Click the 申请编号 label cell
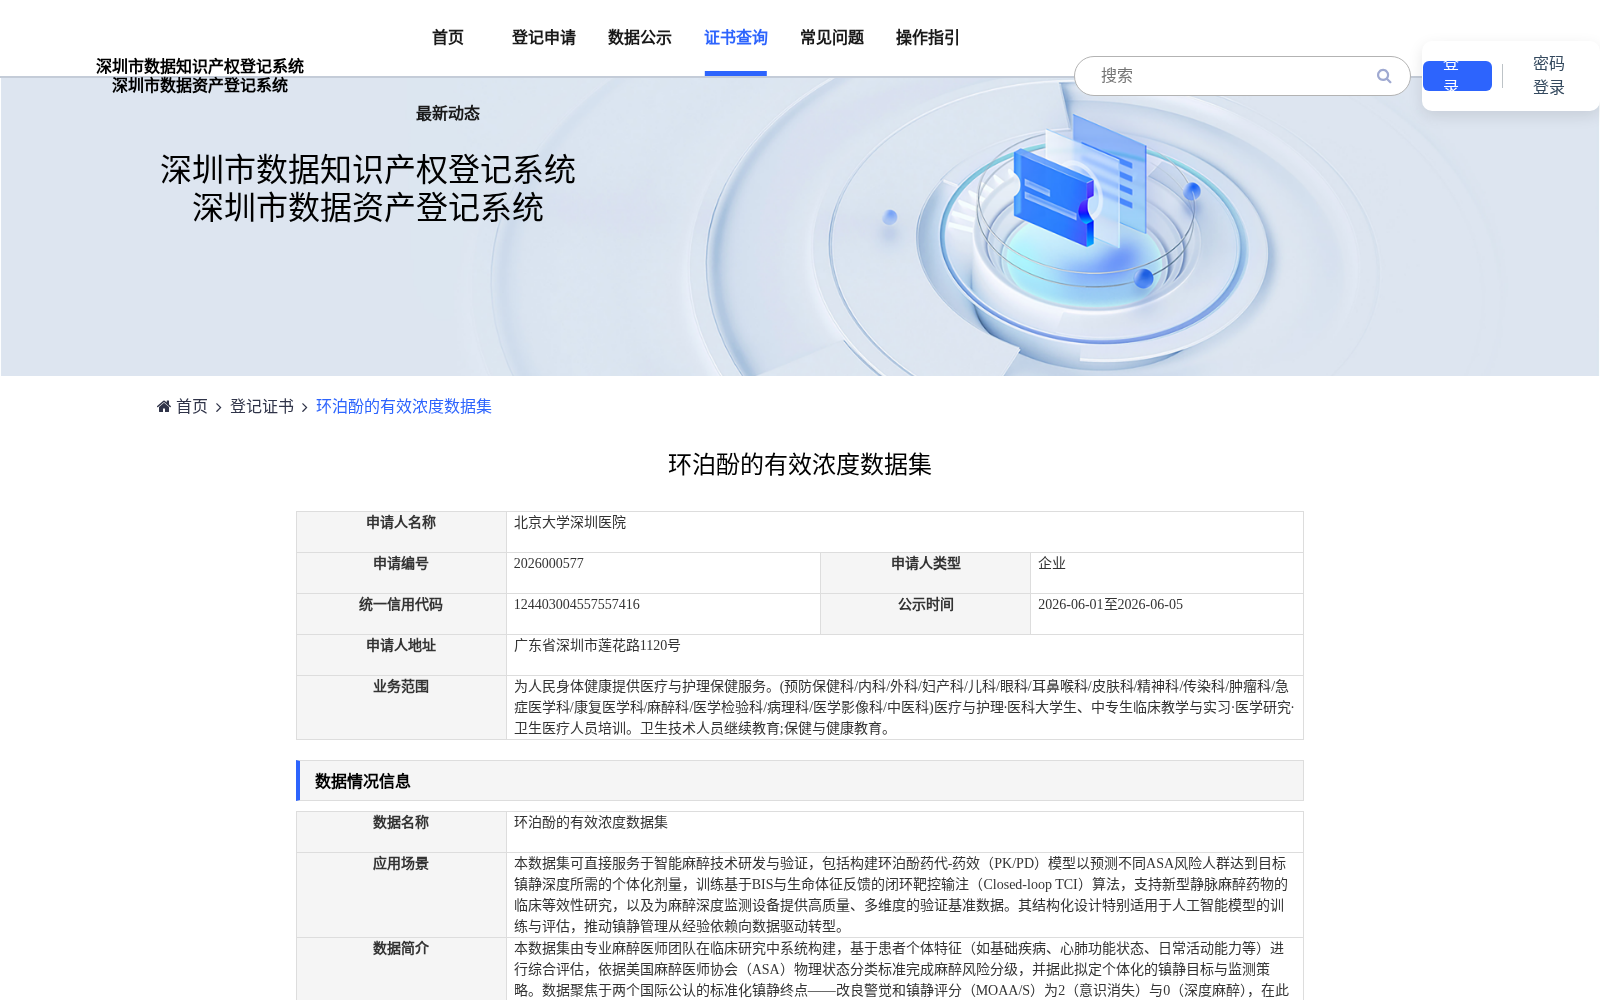 pyautogui.click(x=401, y=573)
